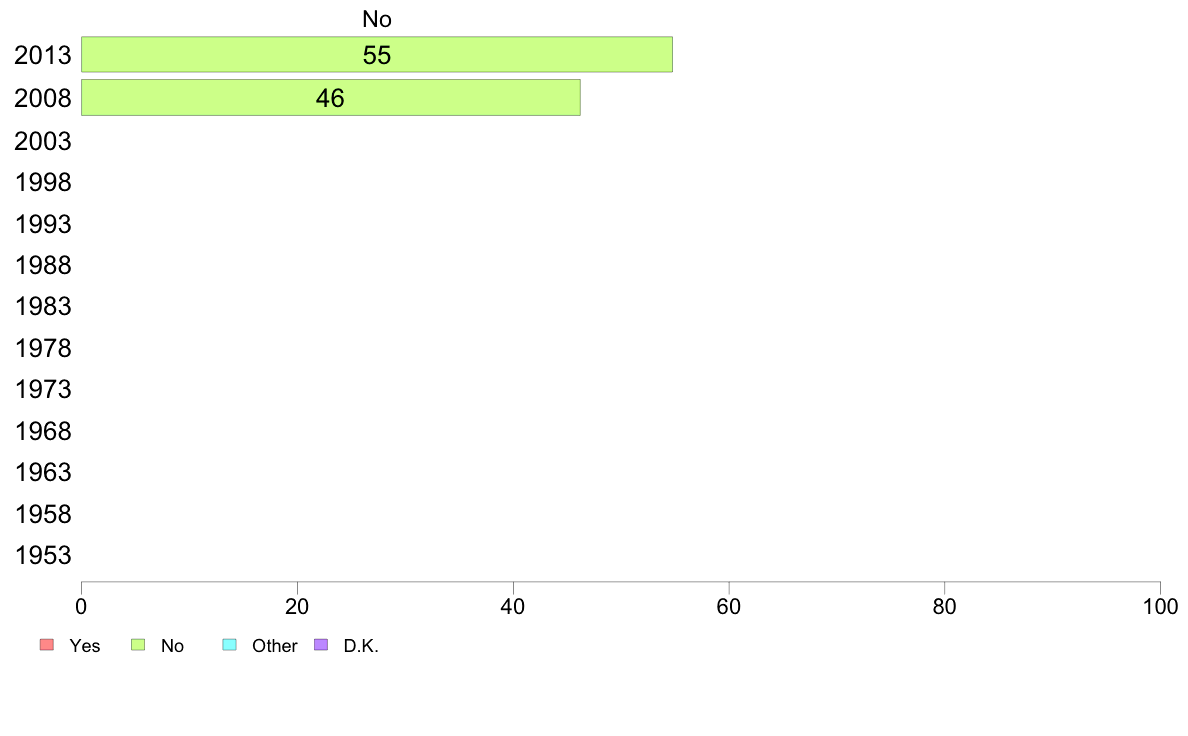Click the cyan Other legend swatch

point(230,644)
